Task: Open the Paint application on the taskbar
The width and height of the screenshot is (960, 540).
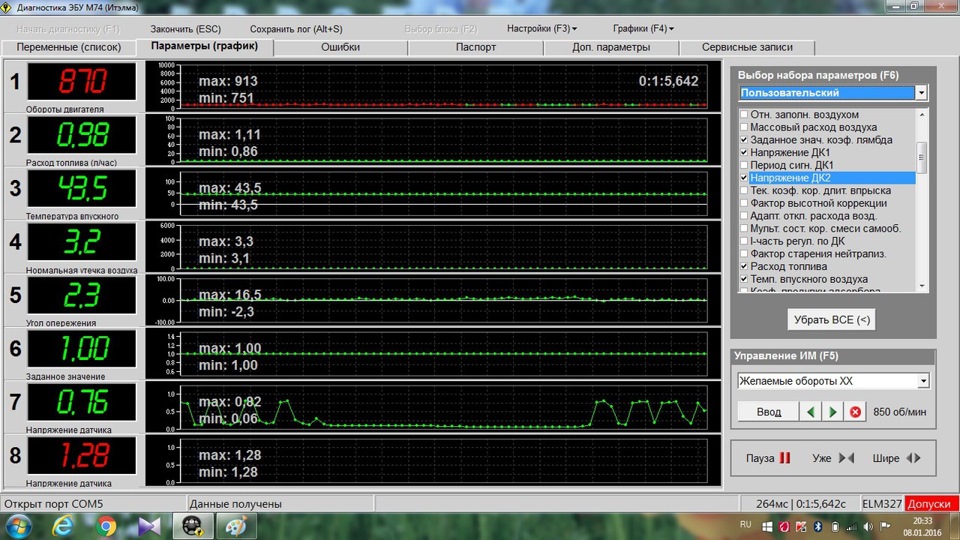Action: click(236, 526)
